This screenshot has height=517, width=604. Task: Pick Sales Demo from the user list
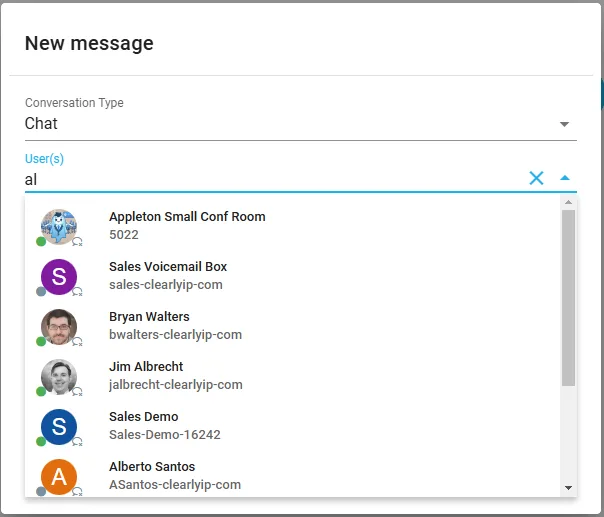(293, 426)
